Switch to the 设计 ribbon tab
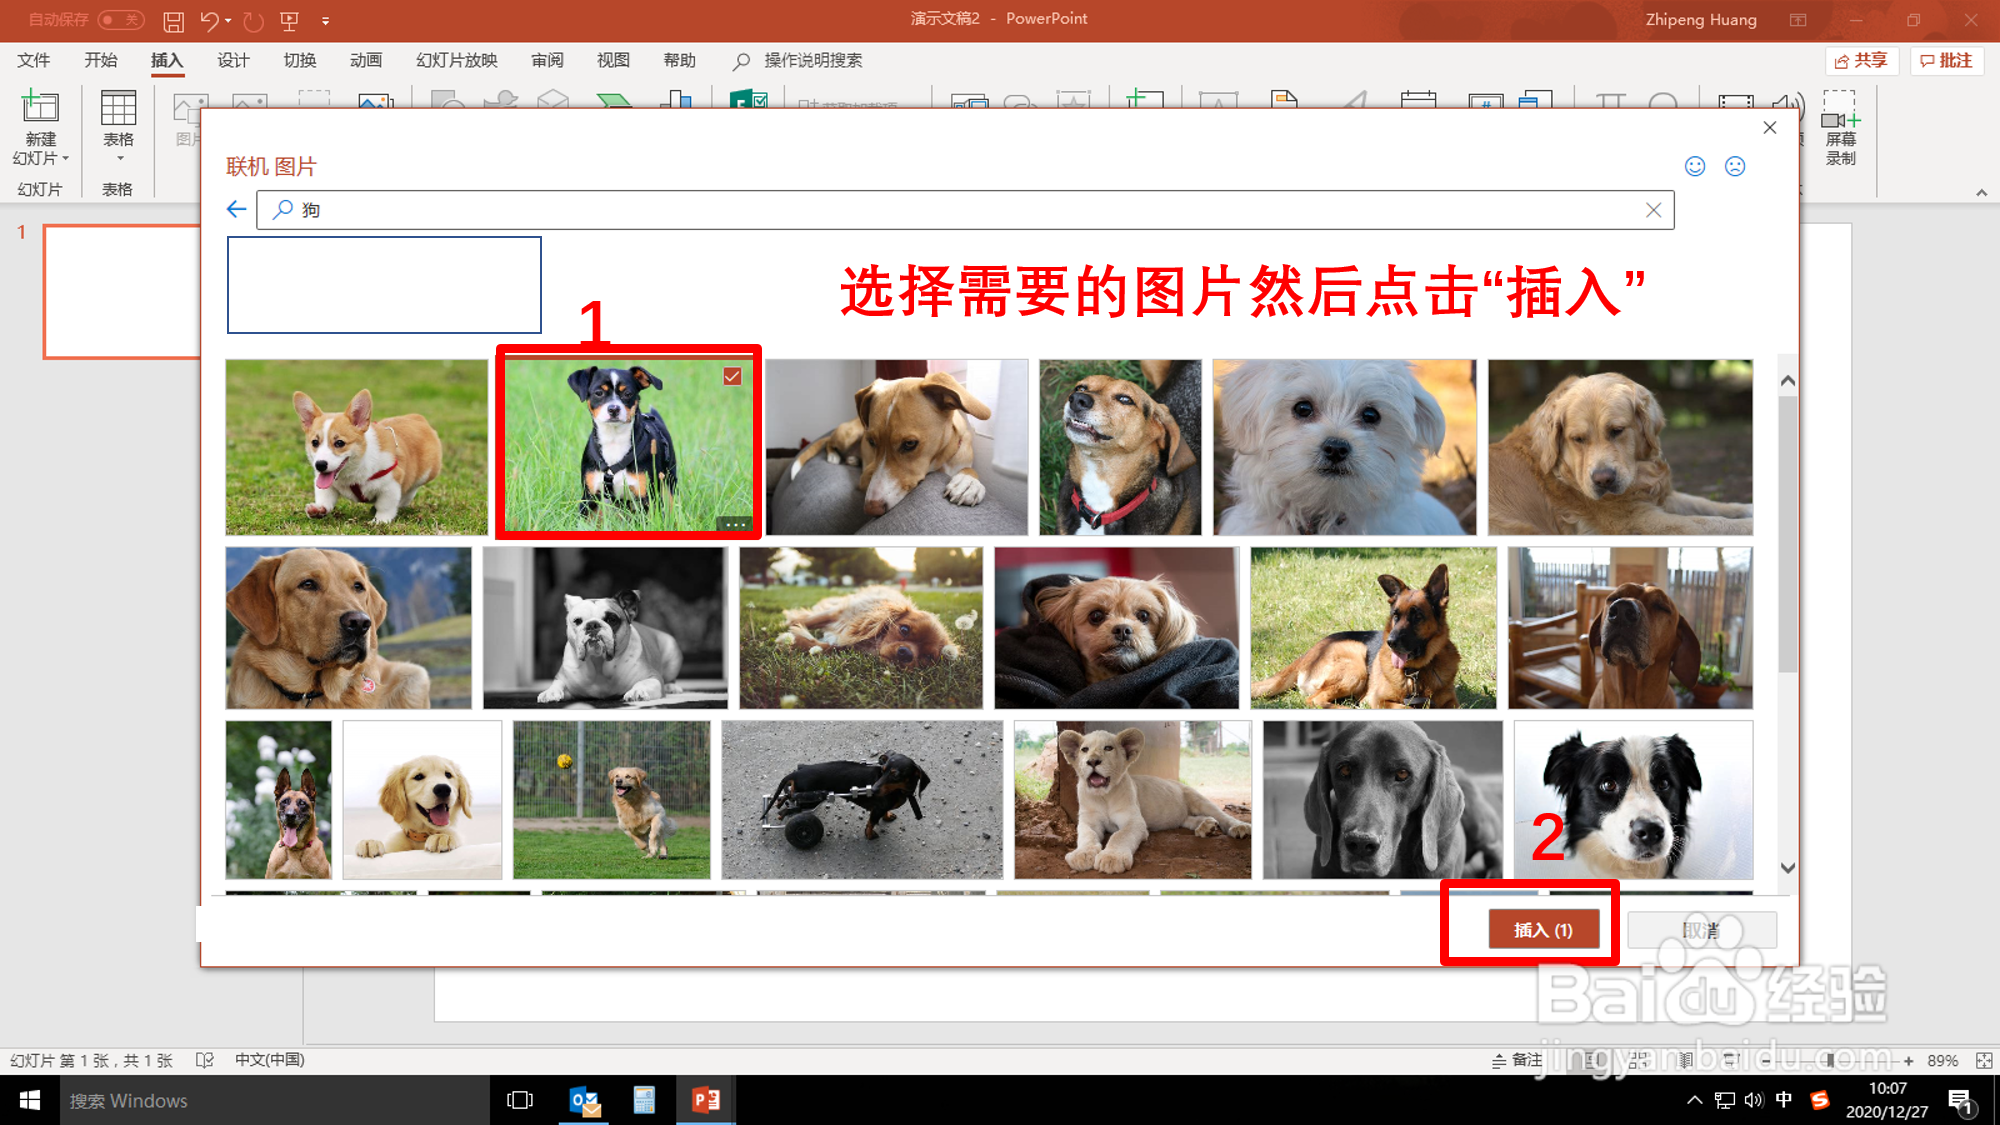This screenshot has height=1125, width=2000. tap(233, 61)
